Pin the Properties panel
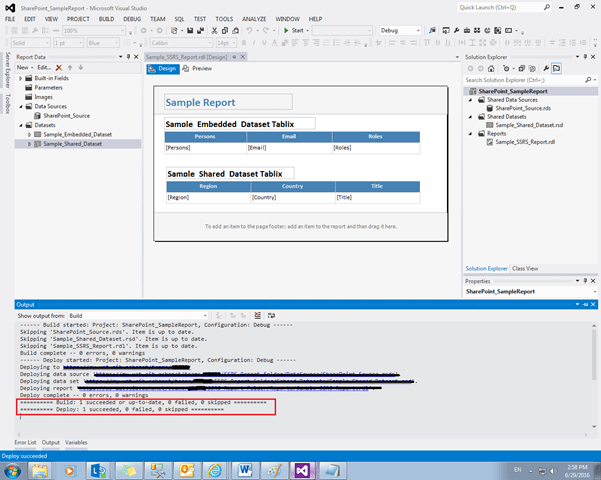Viewport: 601px width, 480px height. coord(585,281)
